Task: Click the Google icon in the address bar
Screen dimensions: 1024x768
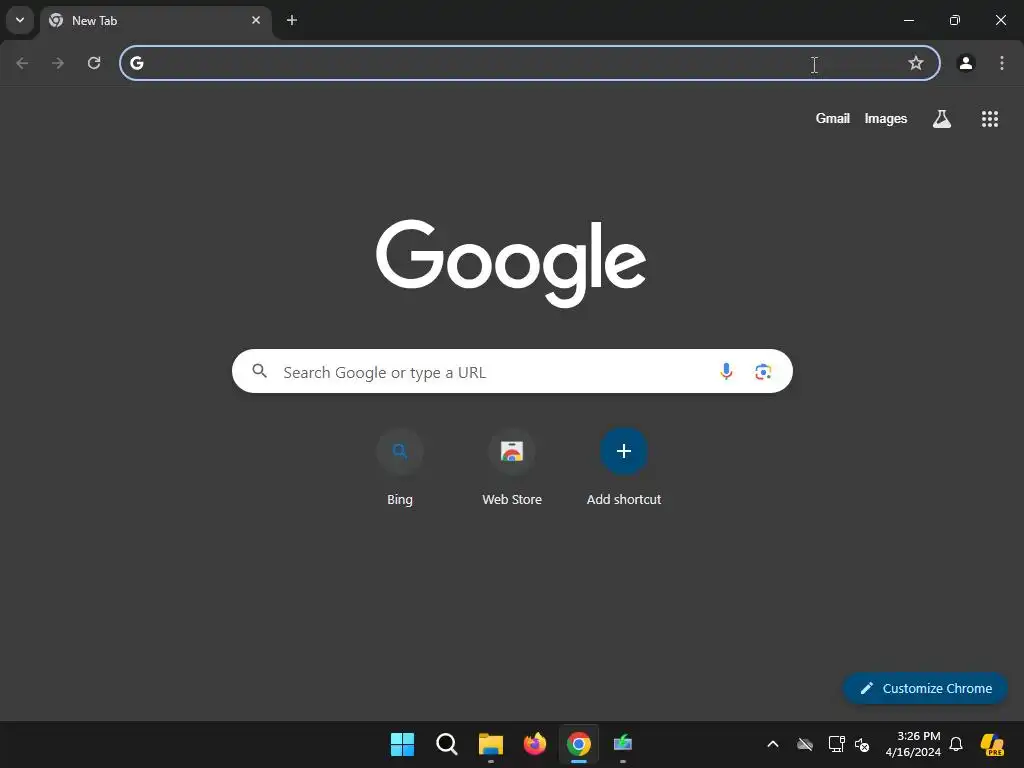Action: (x=136, y=63)
